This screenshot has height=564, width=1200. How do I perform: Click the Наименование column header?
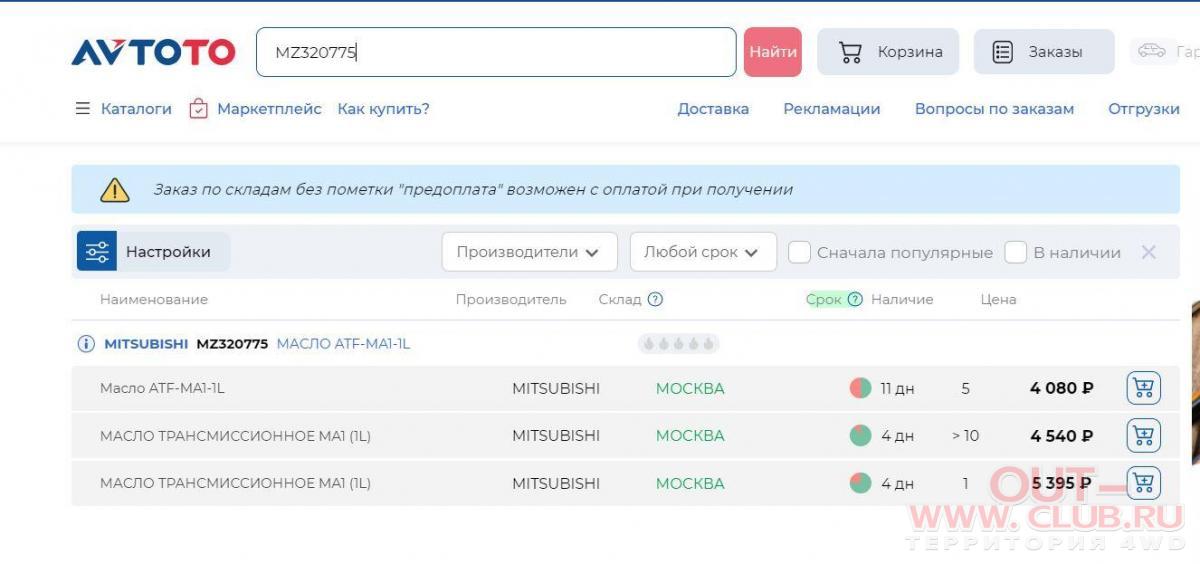154,299
